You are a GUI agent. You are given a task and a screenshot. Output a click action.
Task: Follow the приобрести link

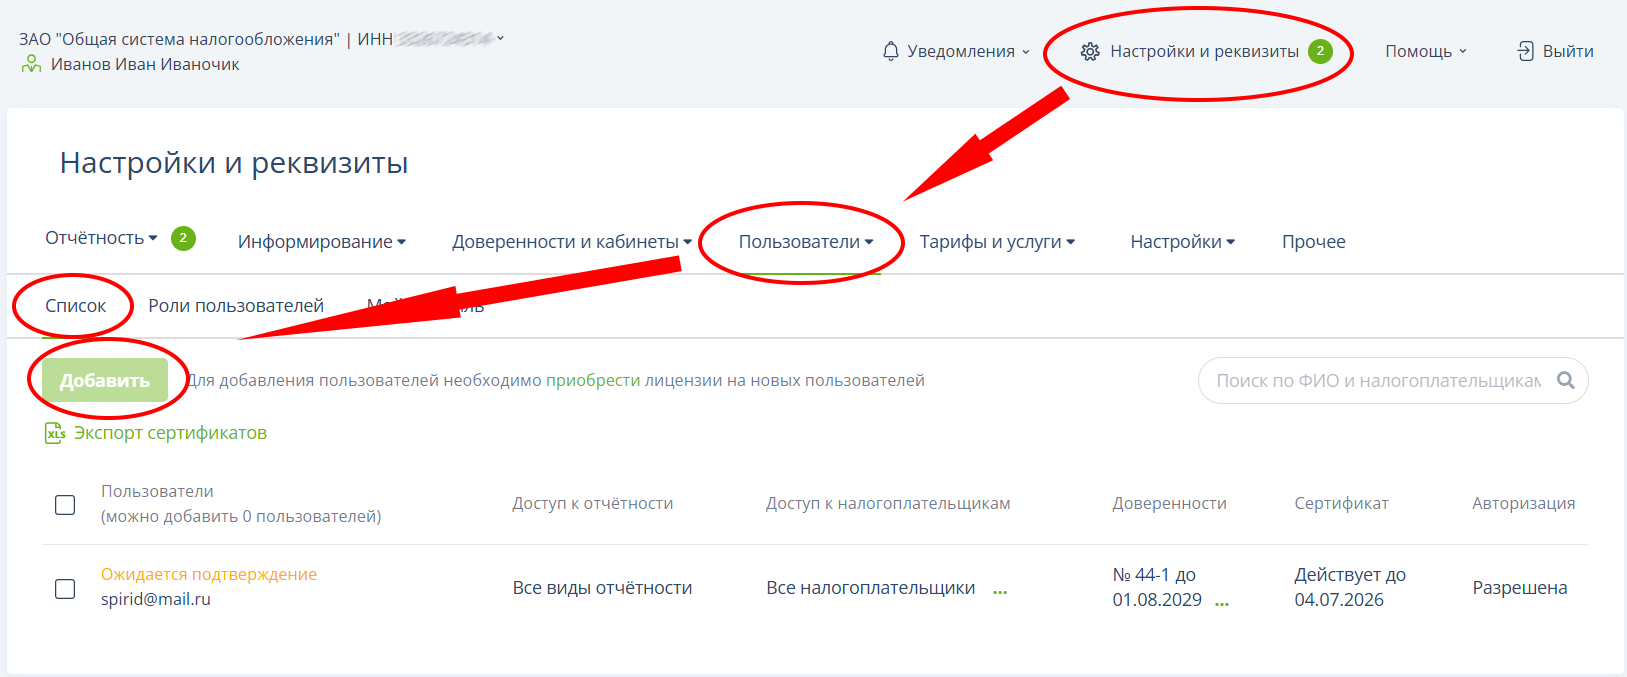(x=592, y=381)
